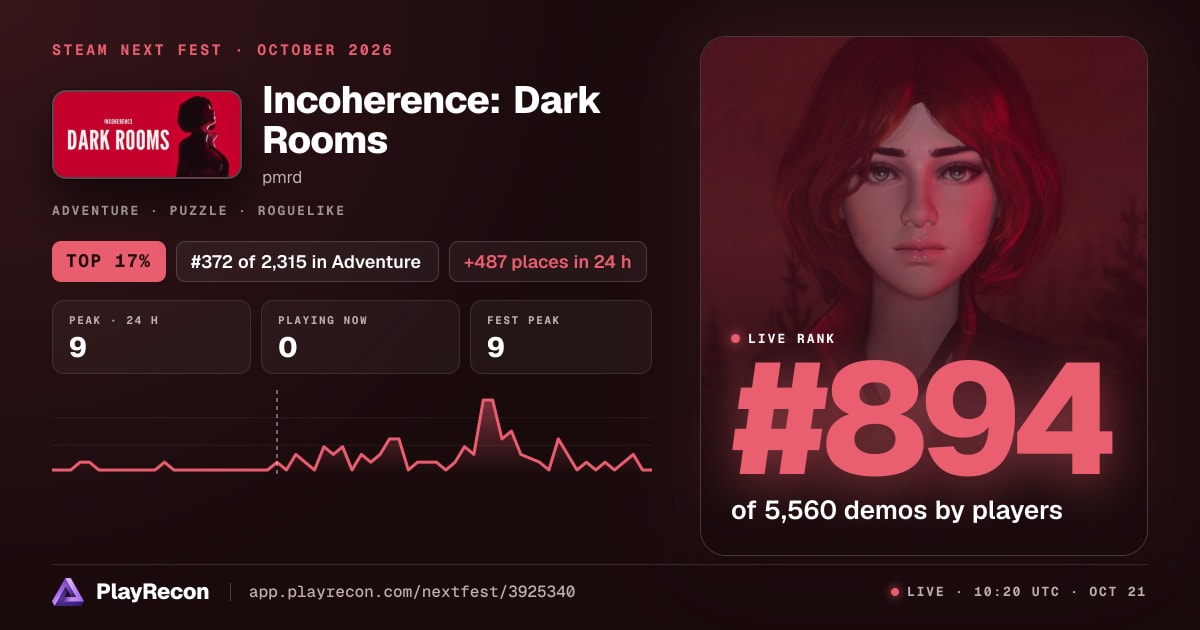This screenshot has width=1200, height=630.
Task: Click the PlayRecon triangle logo icon
Action: [x=68, y=592]
